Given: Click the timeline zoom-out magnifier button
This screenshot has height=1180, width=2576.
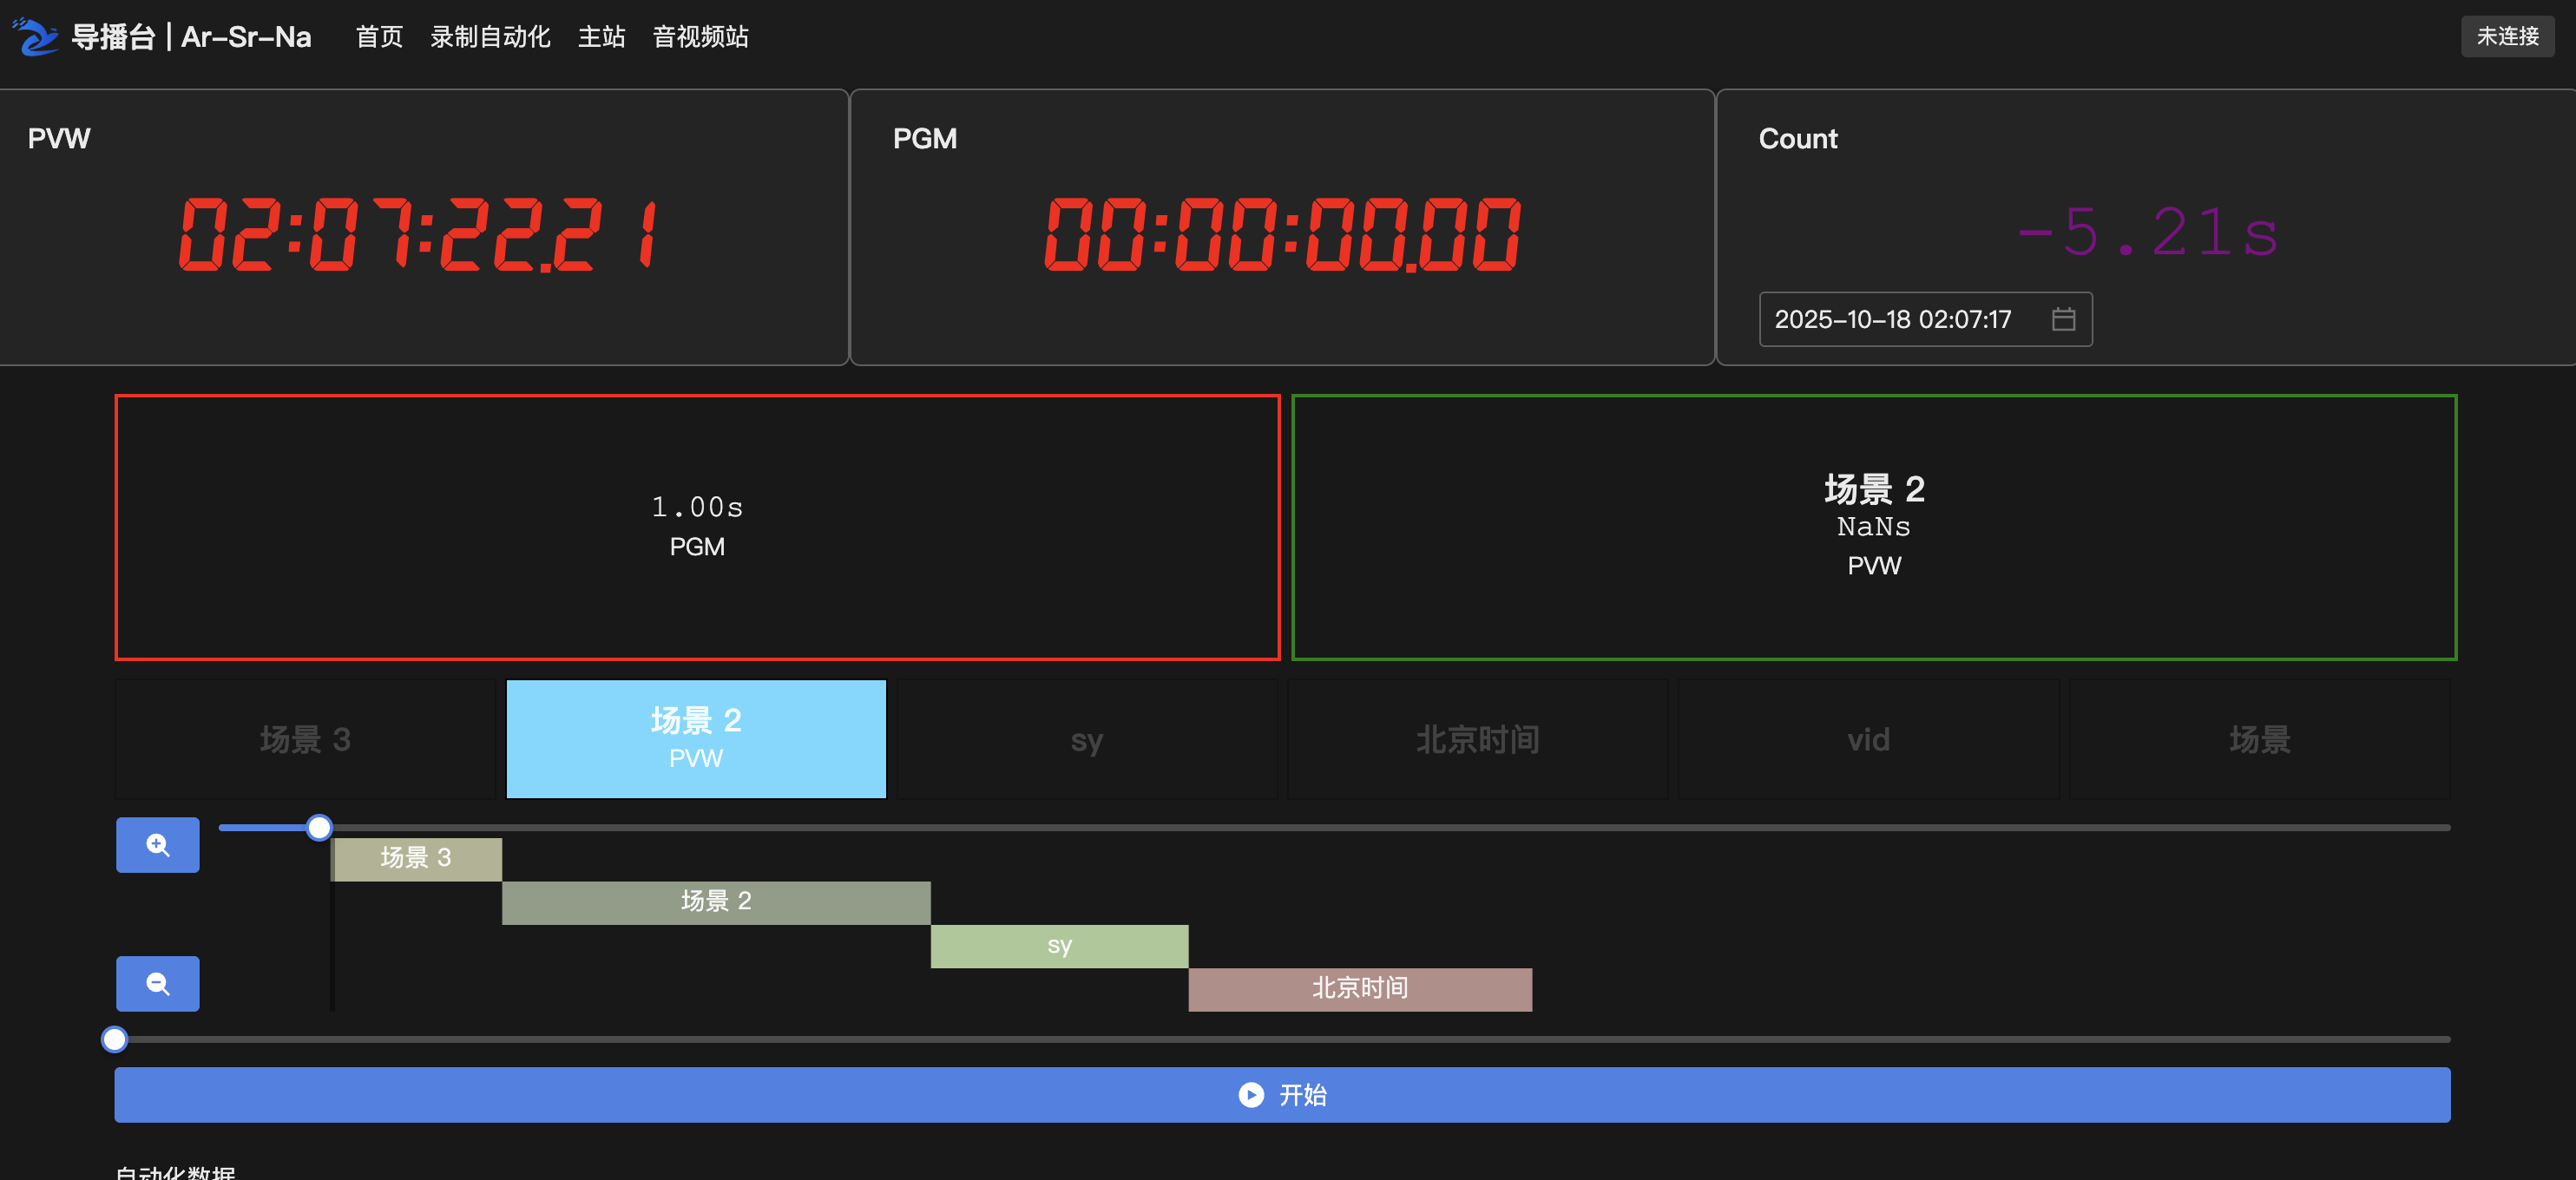Looking at the screenshot, I should [x=157, y=984].
